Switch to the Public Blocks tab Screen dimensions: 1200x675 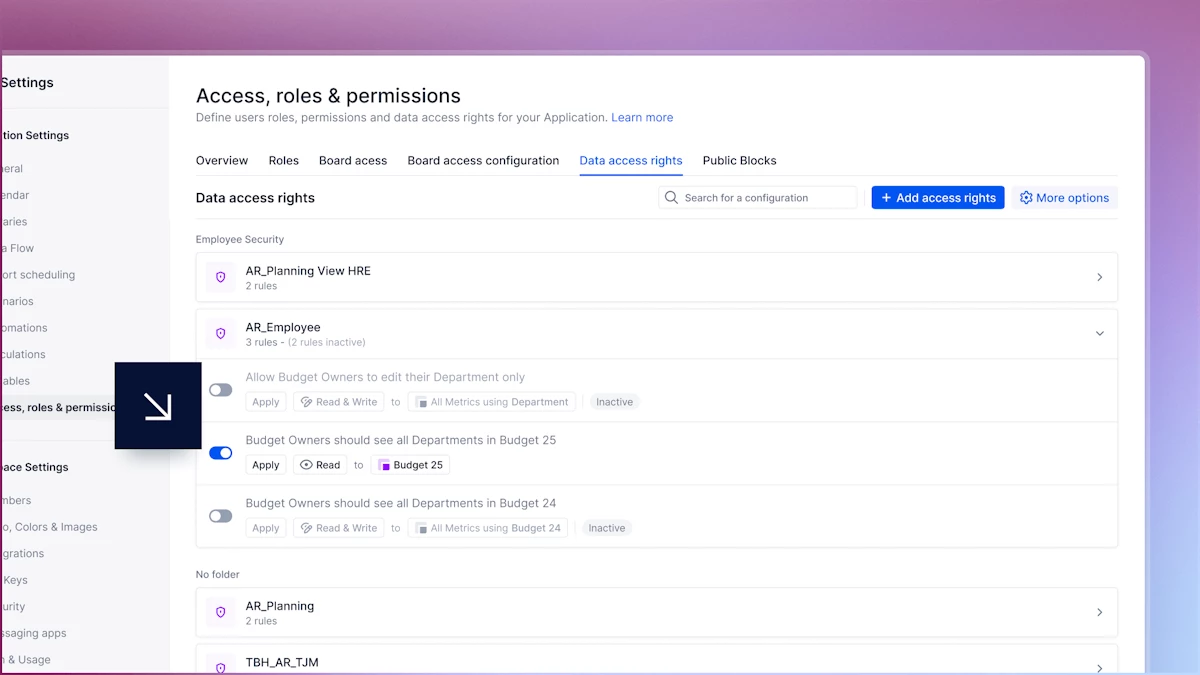point(739,160)
